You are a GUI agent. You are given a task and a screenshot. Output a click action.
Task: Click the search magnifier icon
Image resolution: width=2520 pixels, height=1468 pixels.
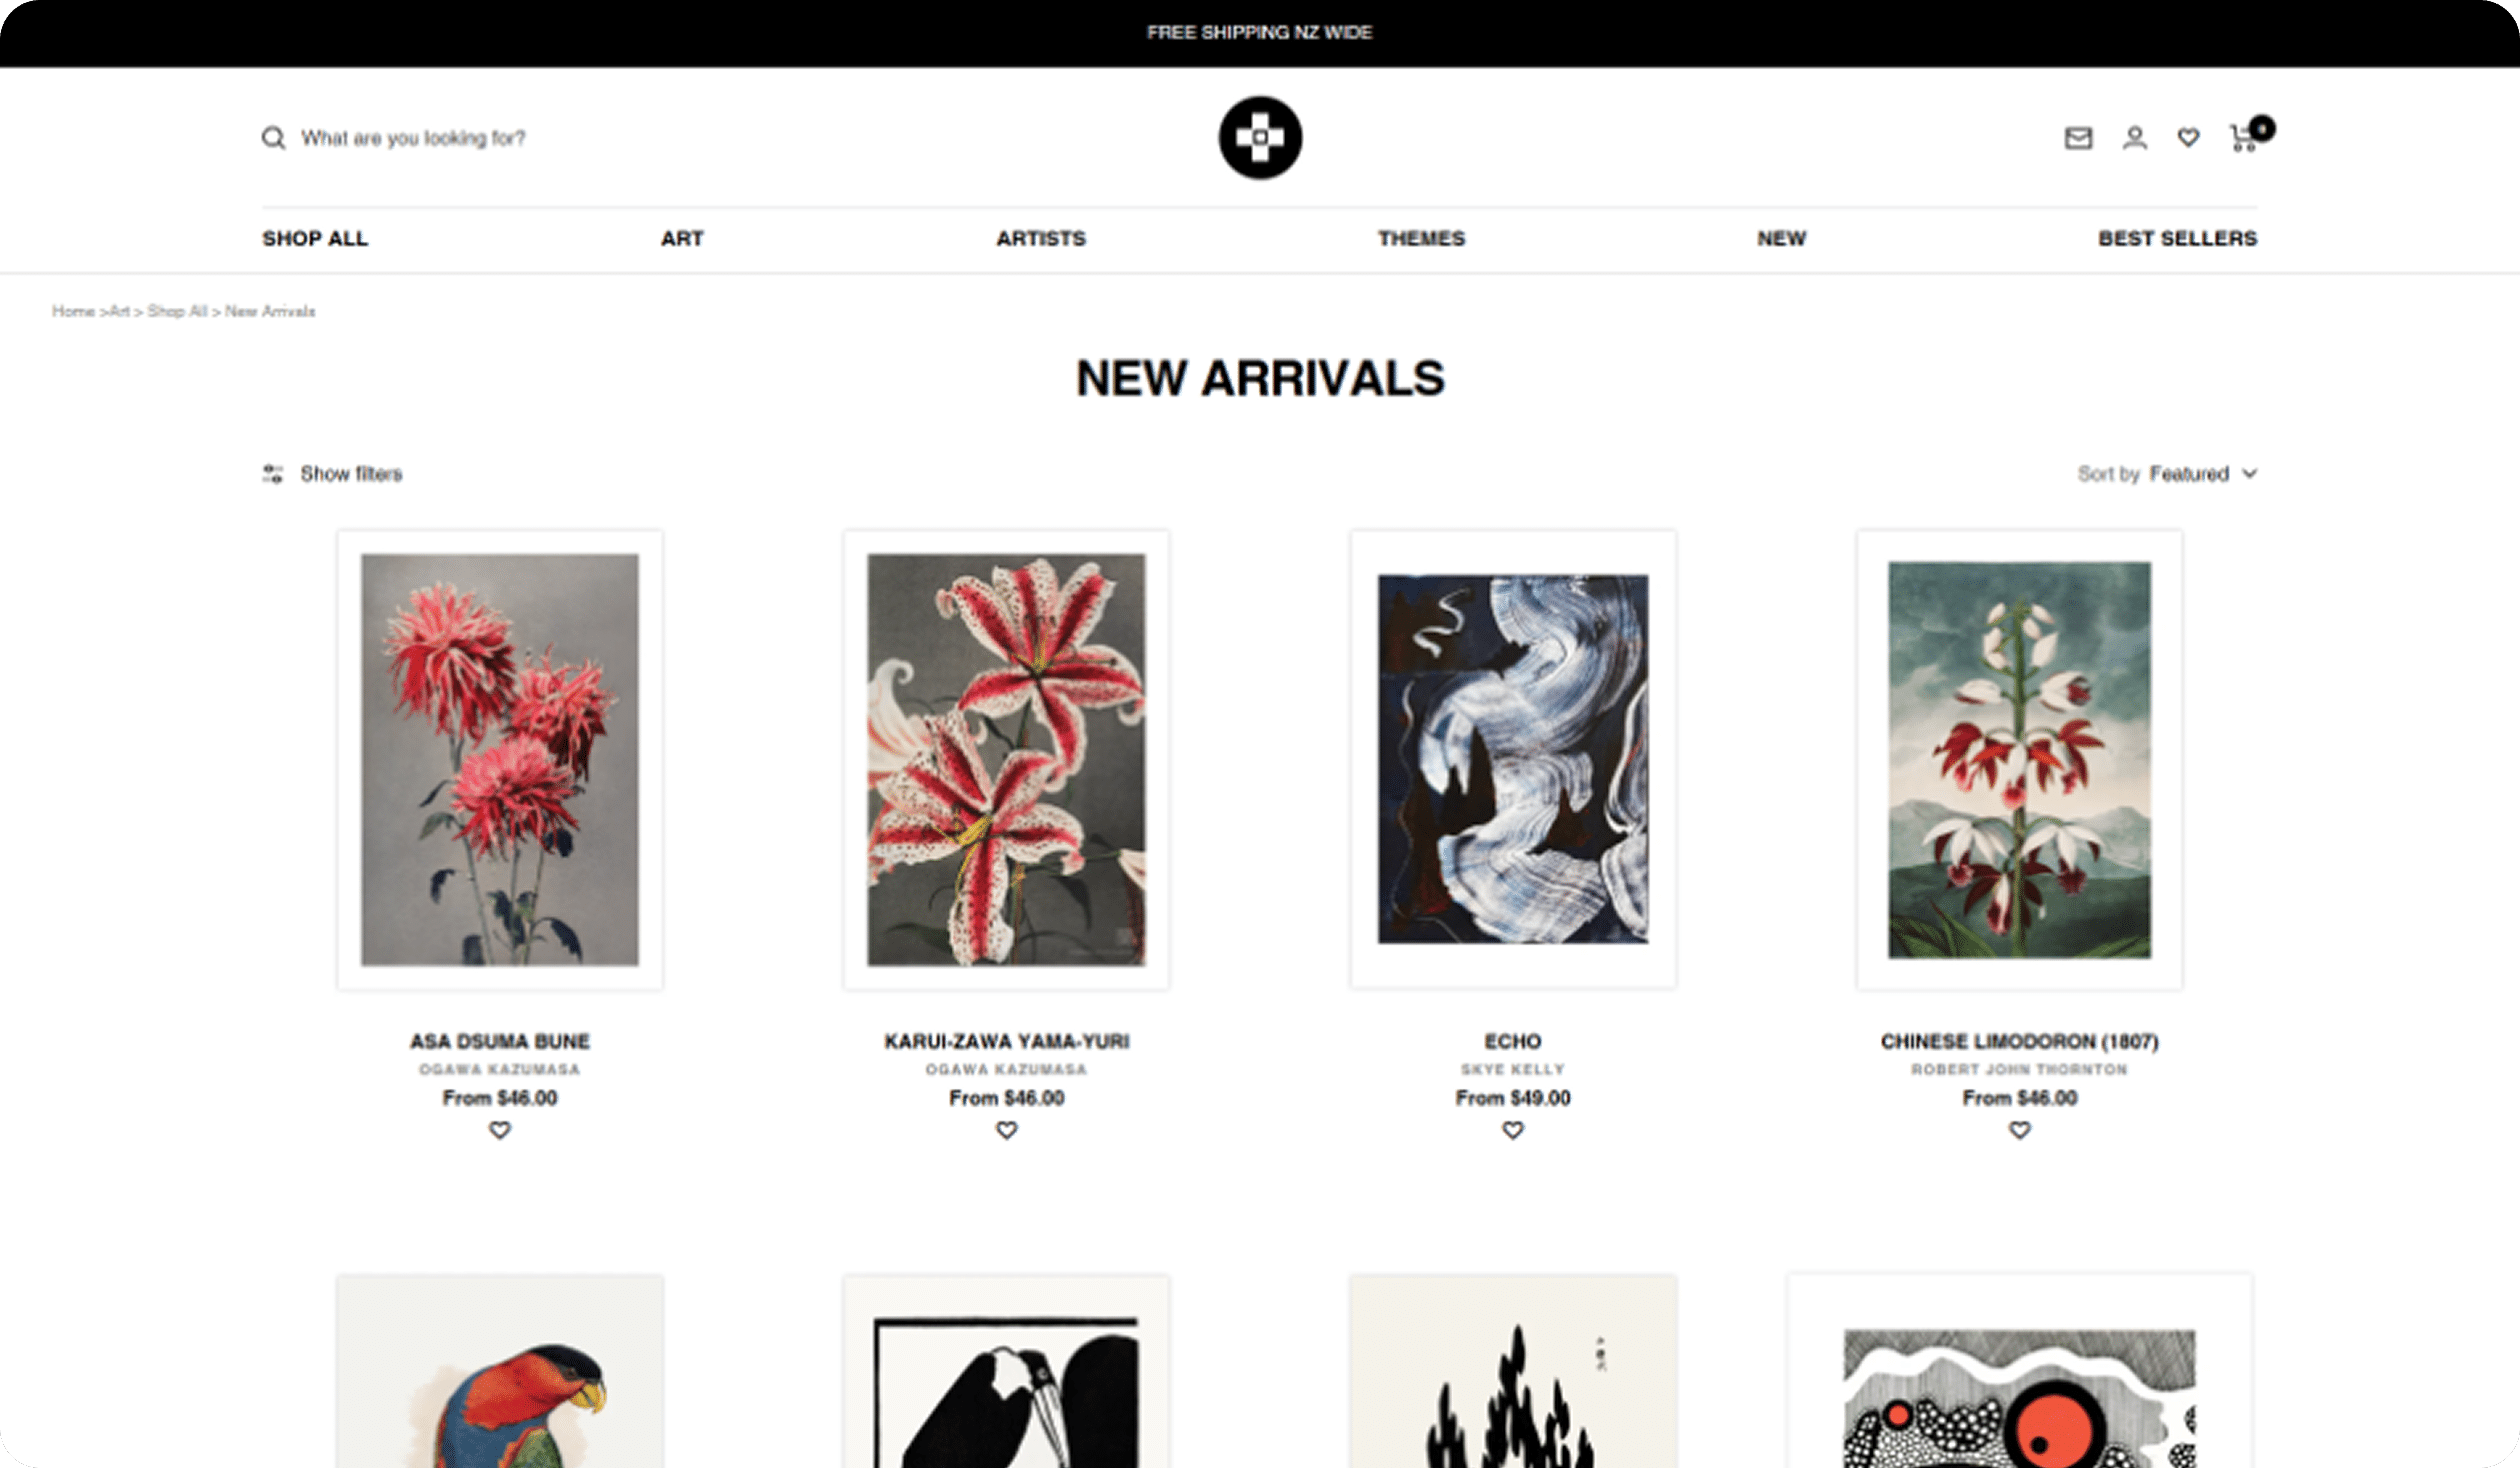273,138
